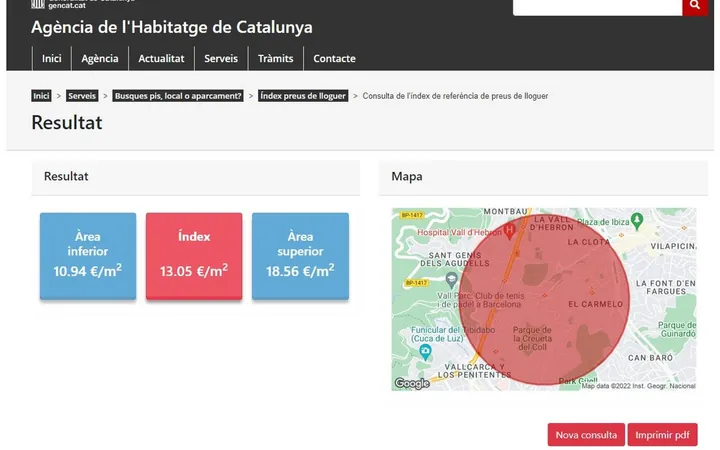
Task: Click the Google logo on map
Action: [412, 383]
